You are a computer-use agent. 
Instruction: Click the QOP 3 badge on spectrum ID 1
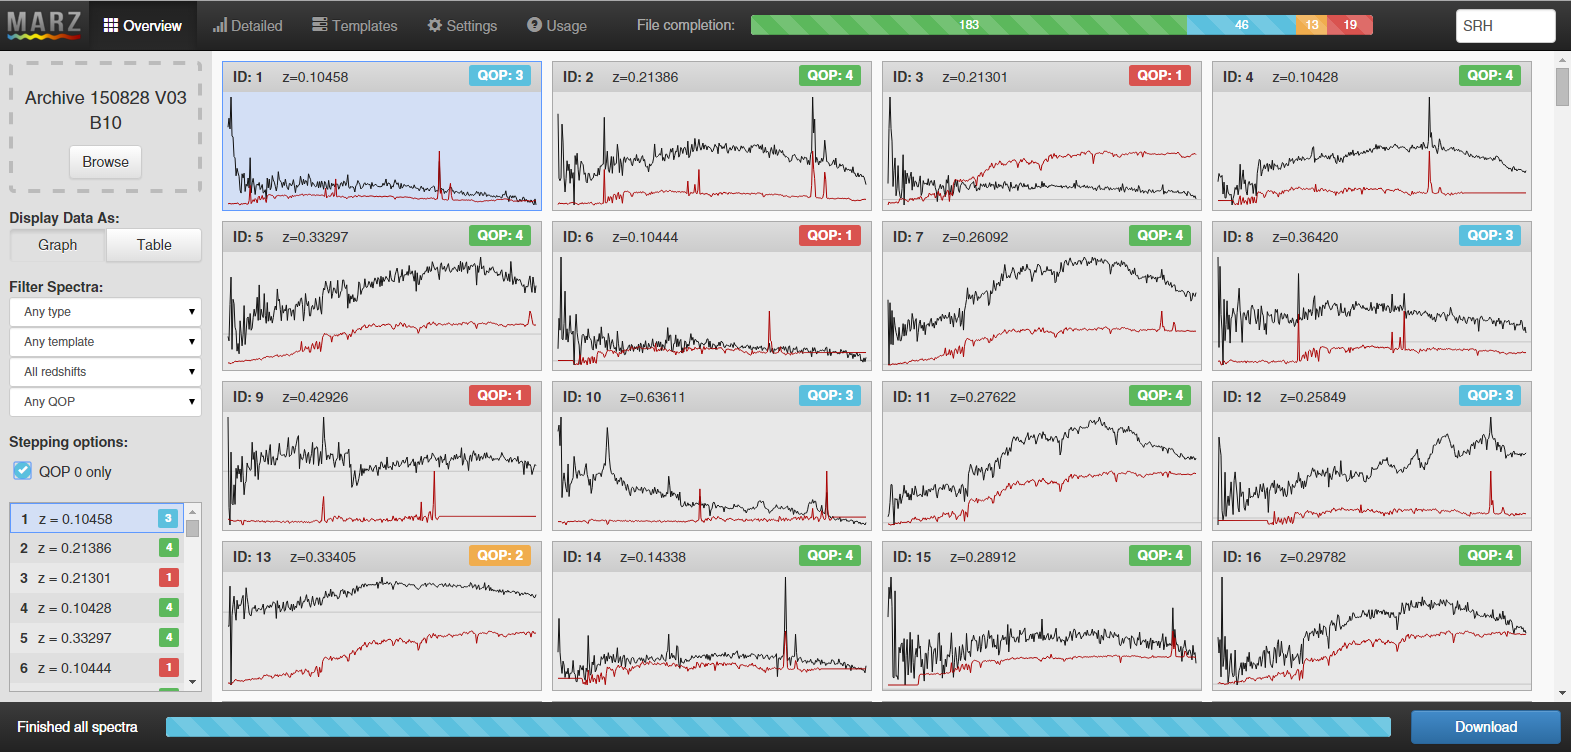500,75
